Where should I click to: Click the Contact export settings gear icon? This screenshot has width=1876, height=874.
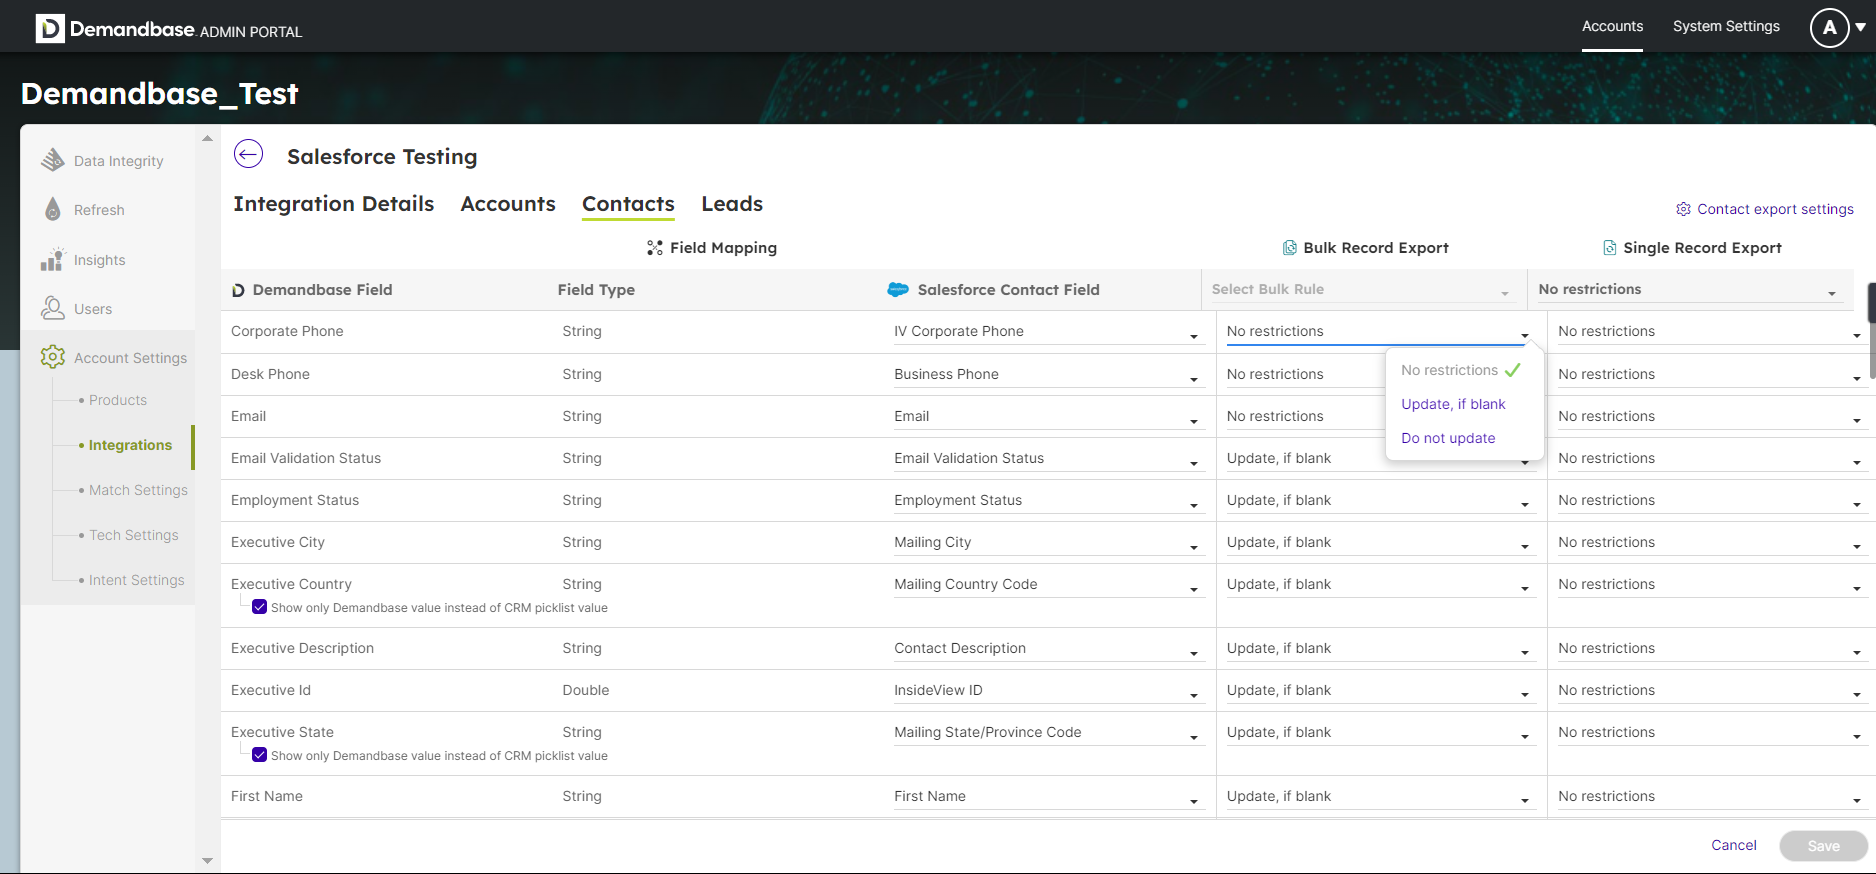[1683, 209]
